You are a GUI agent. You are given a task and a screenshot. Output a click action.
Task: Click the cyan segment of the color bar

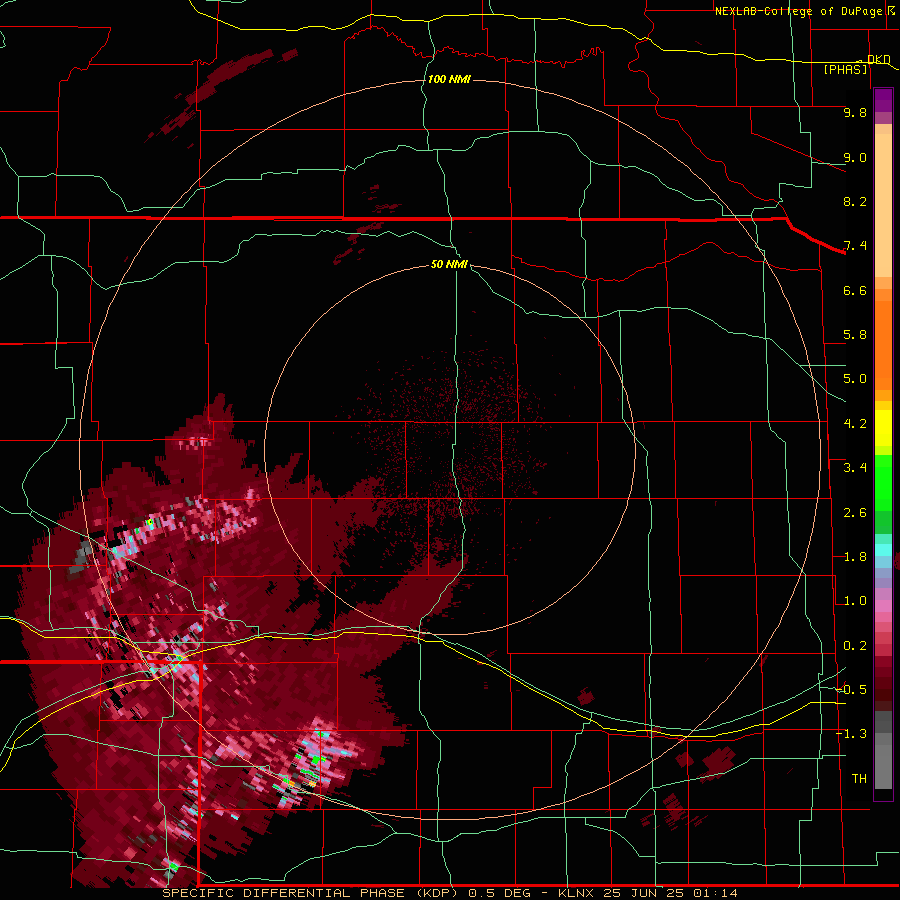click(883, 550)
